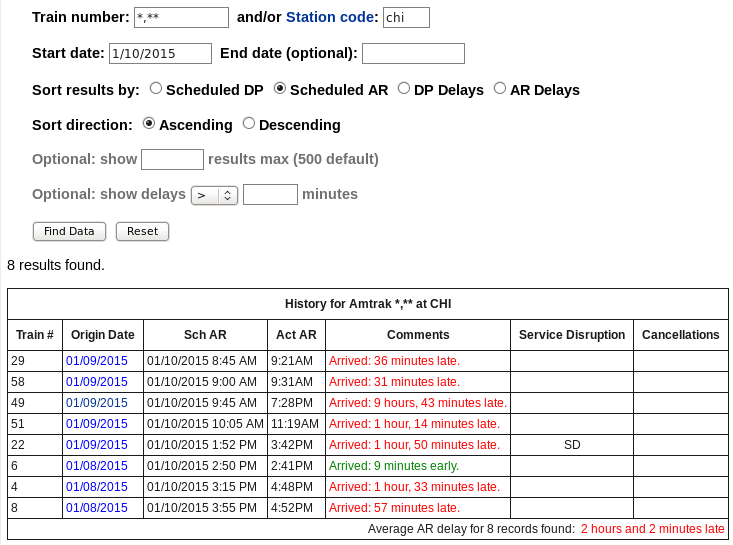Click the Service Disruption column header
This screenshot has height=545, width=733.
(572, 335)
